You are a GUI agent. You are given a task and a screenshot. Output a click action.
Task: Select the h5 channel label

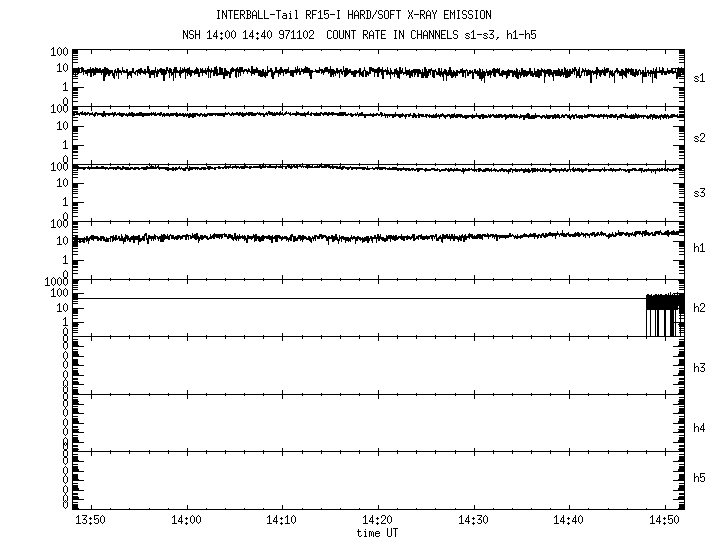coord(700,478)
